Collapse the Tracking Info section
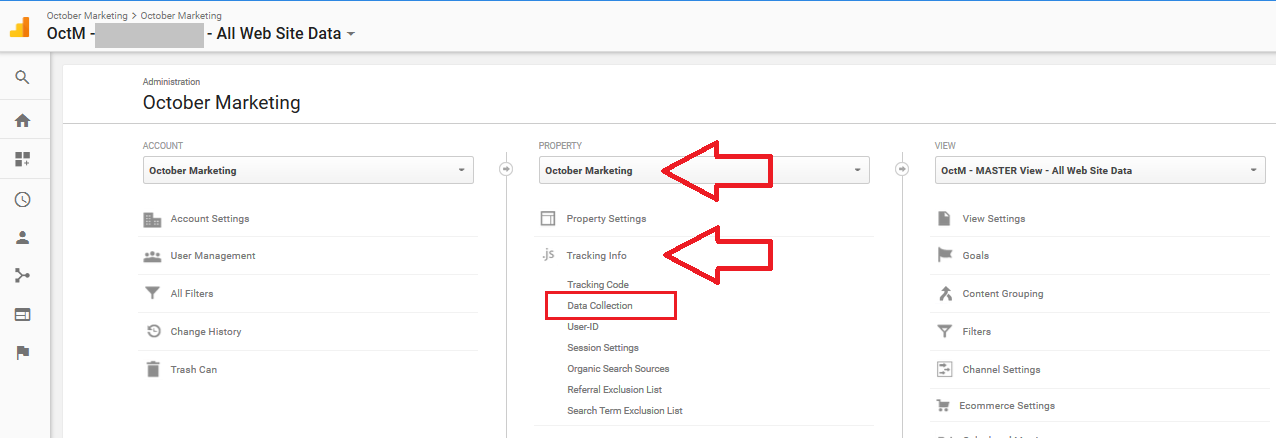 pyautogui.click(x=596, y=256)
